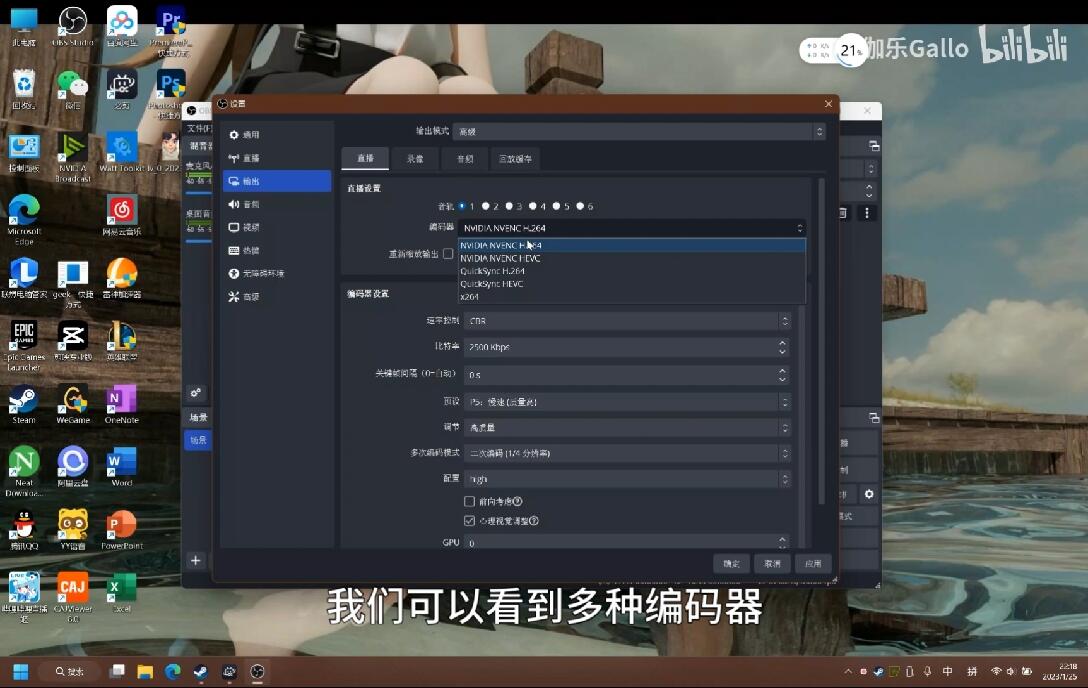Click the OBS icon in the taskbar
This screenshot has height=688, width=1088.
pyautogui.click(x=257, y=671)
